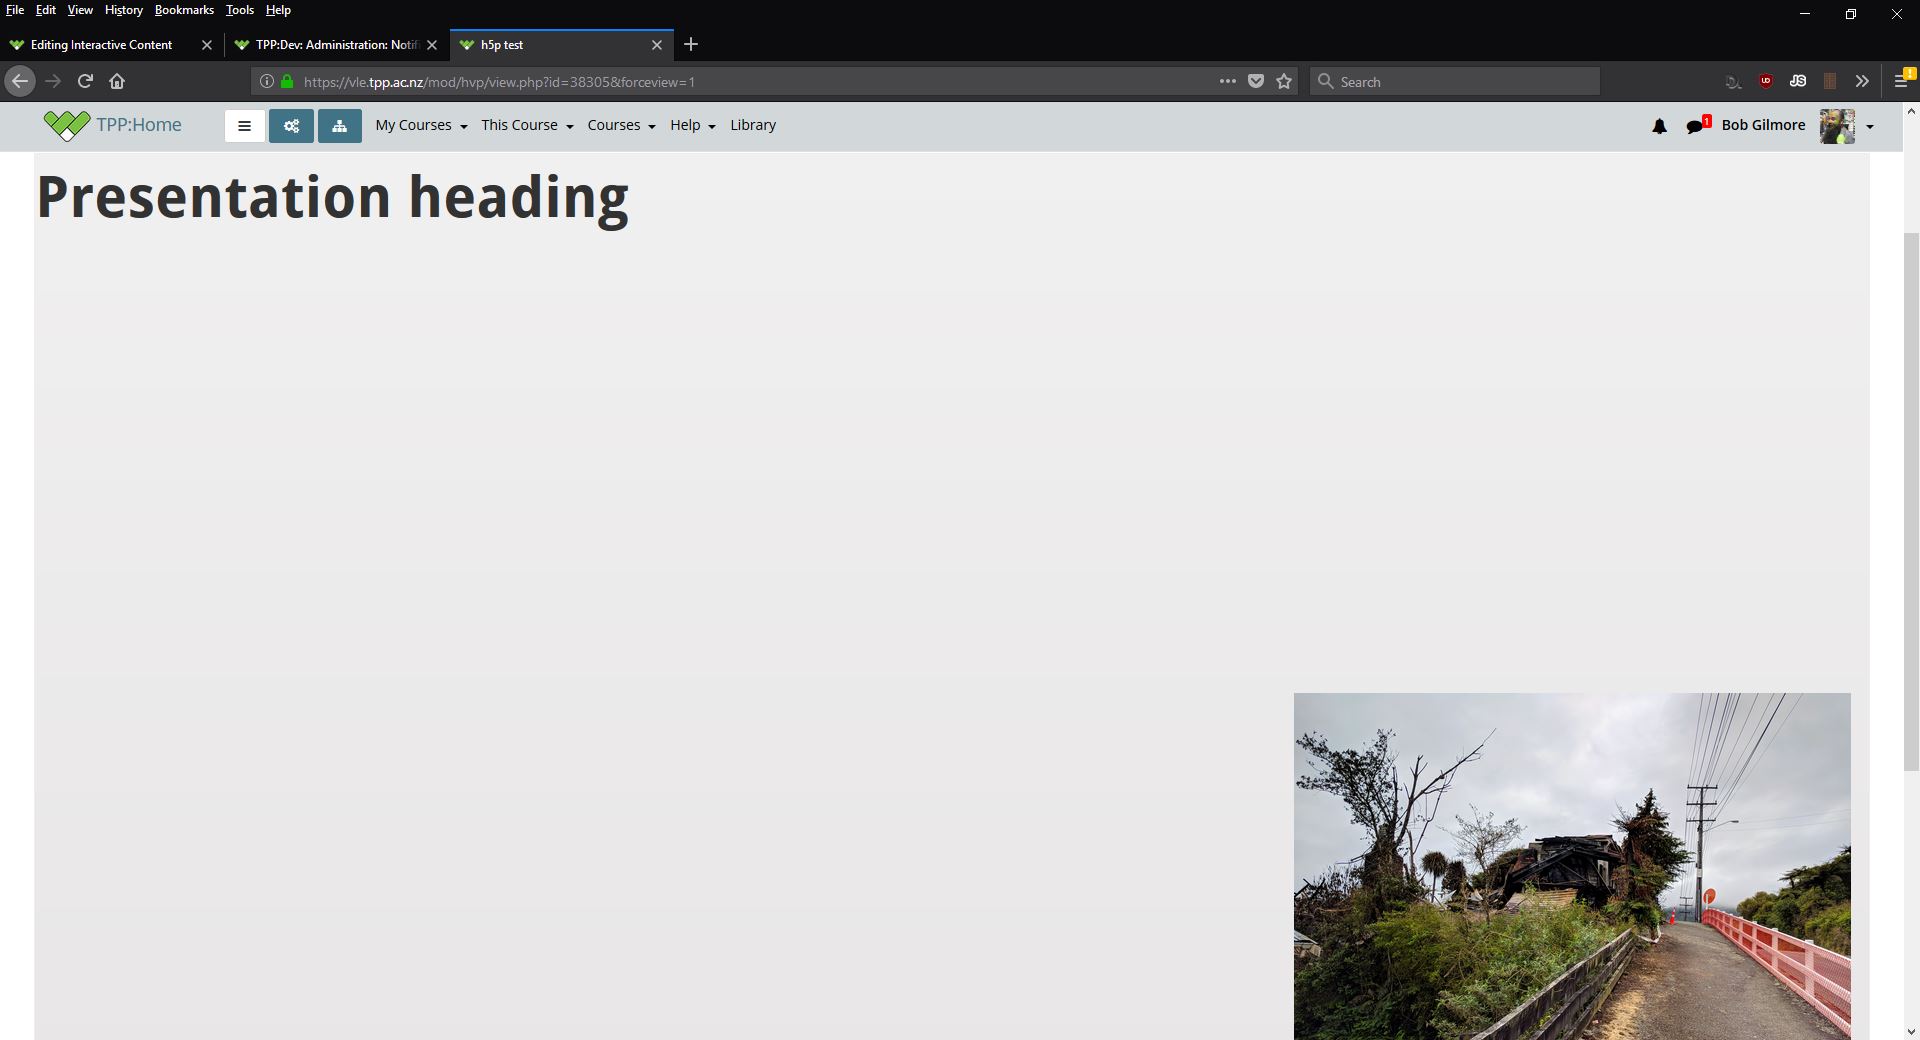Open the Bookmarks menu

click(x=184, y=10)
